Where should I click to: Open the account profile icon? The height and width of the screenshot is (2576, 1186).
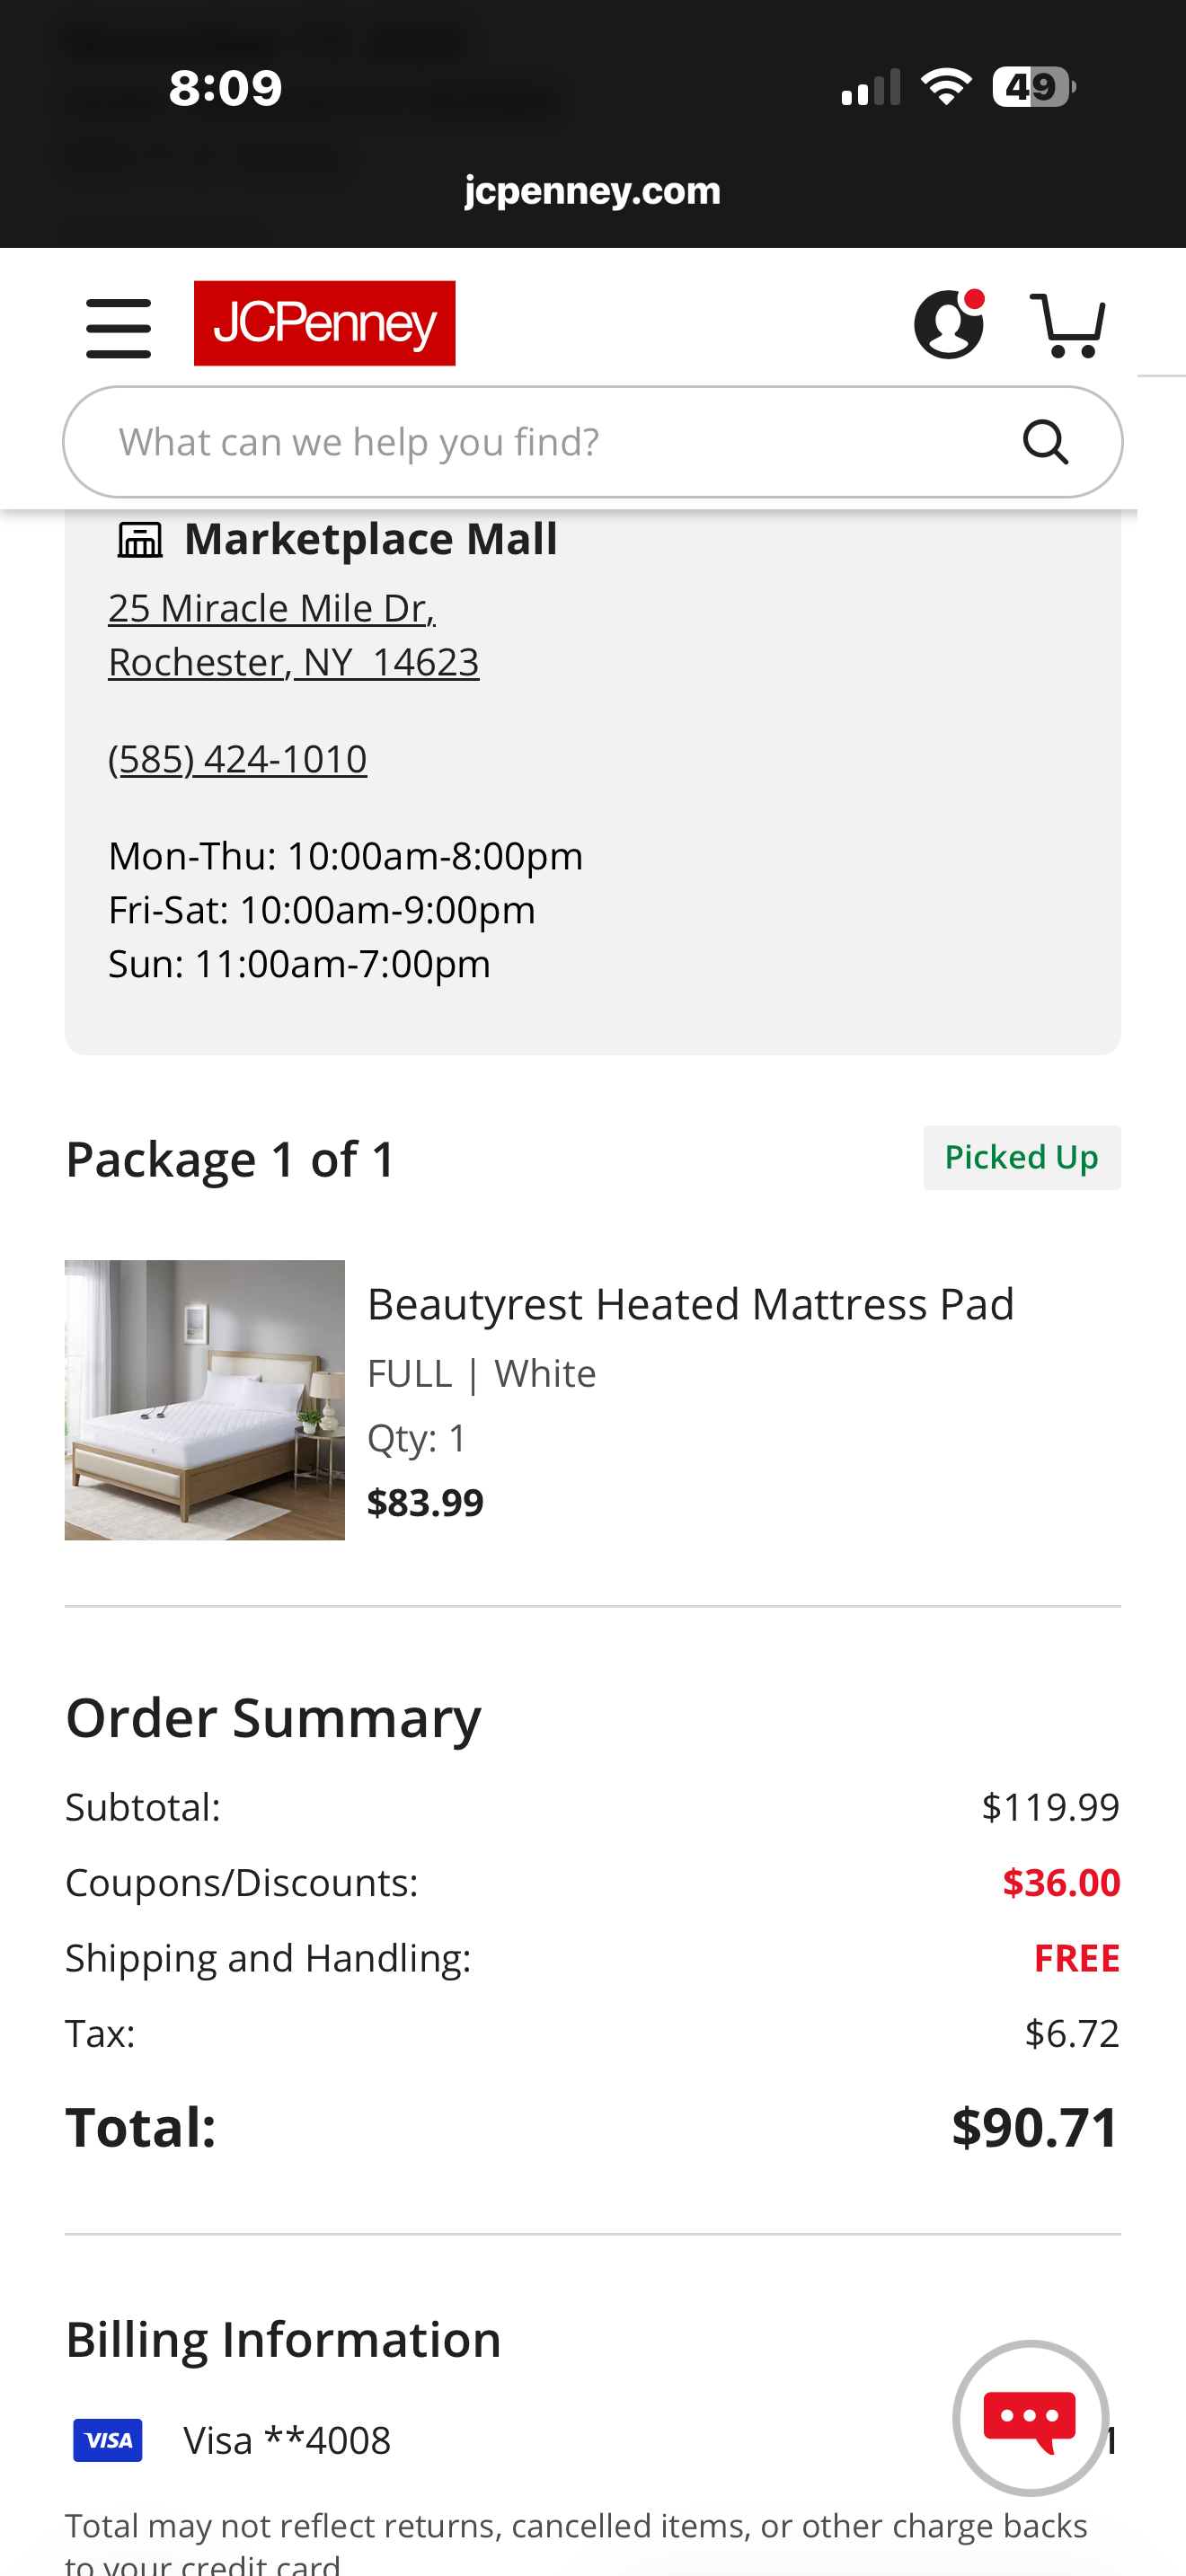pyautogui.click(x=949, y=324)
